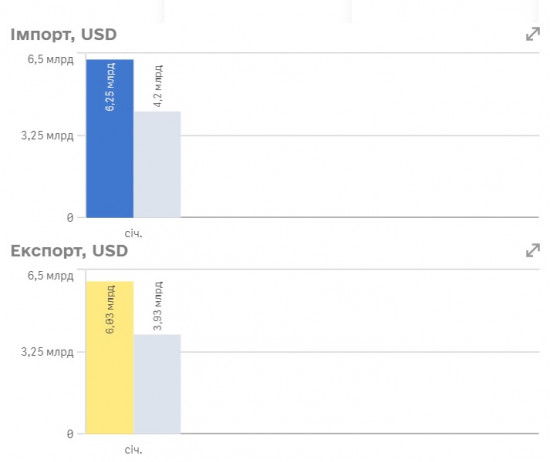Viewport: 550px width, 462px height.
Task: Click the січ. label under export chart
Action: [133, 450]
